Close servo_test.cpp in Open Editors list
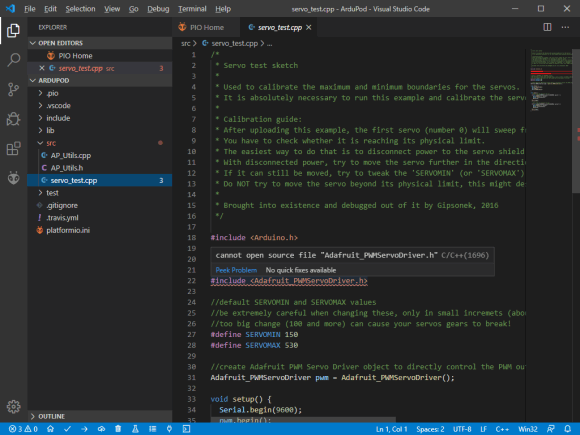 tap(42, 68)
